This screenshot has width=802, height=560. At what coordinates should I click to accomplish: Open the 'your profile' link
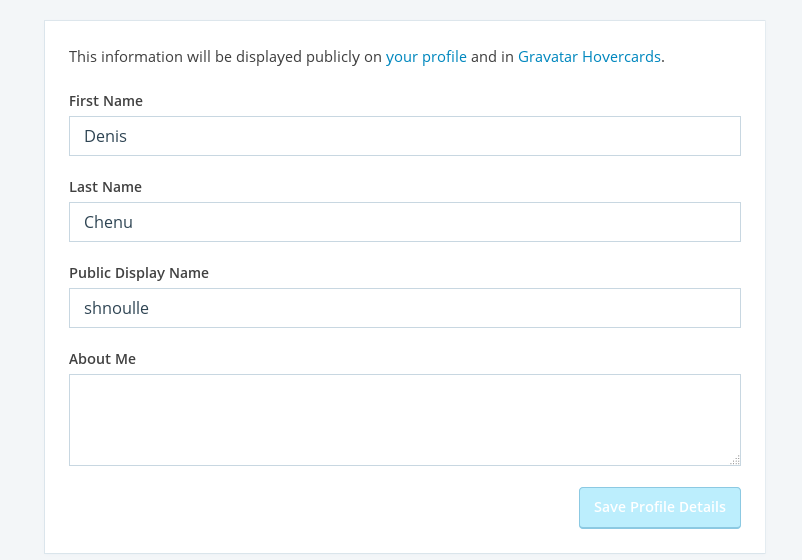click(426, 57)
